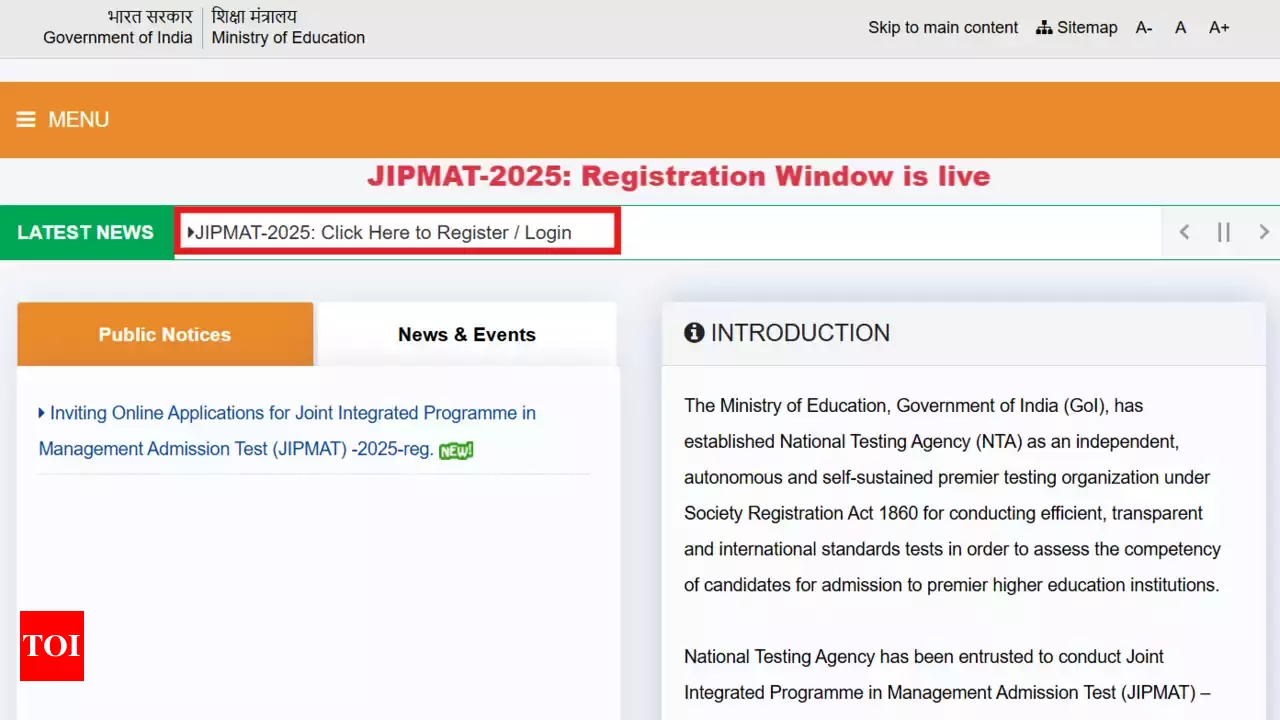Pause the latest news ticker
Screen dimensions: 1280x720
click(x=1223, y=232)
